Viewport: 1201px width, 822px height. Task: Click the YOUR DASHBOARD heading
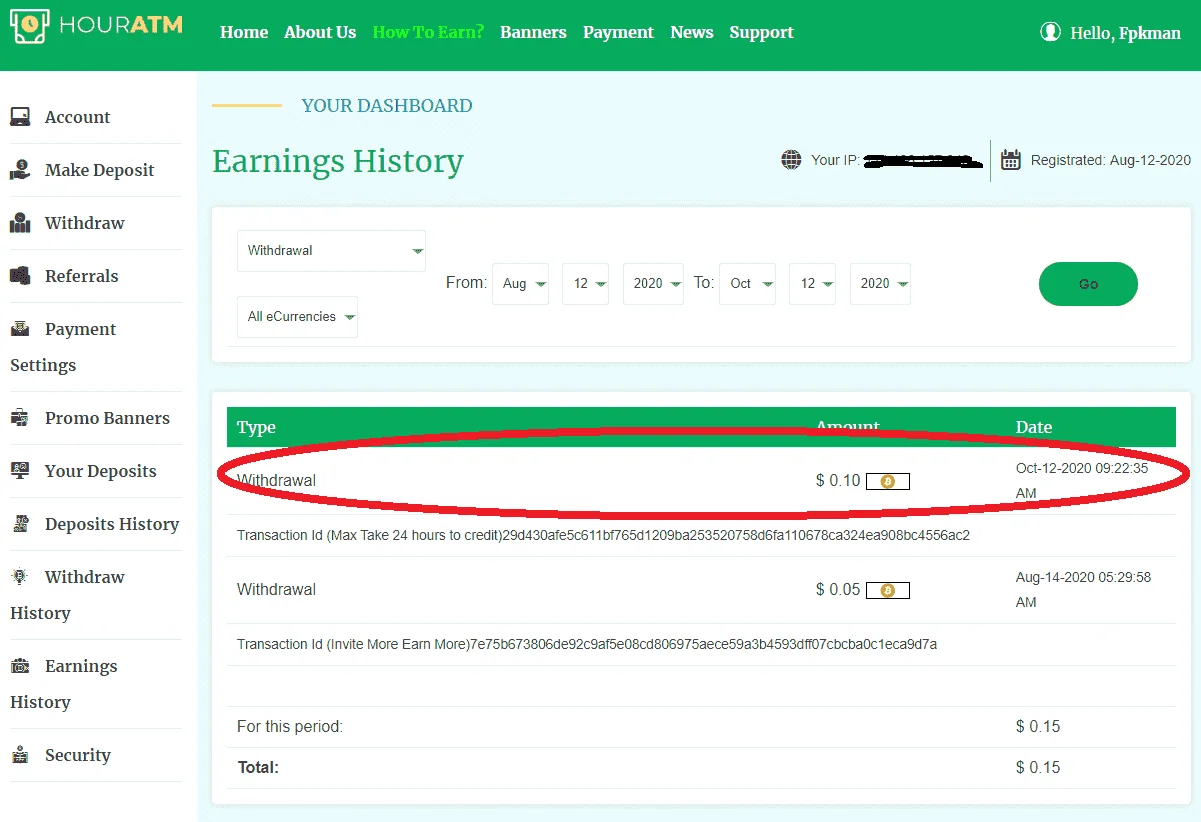point(387,106)
